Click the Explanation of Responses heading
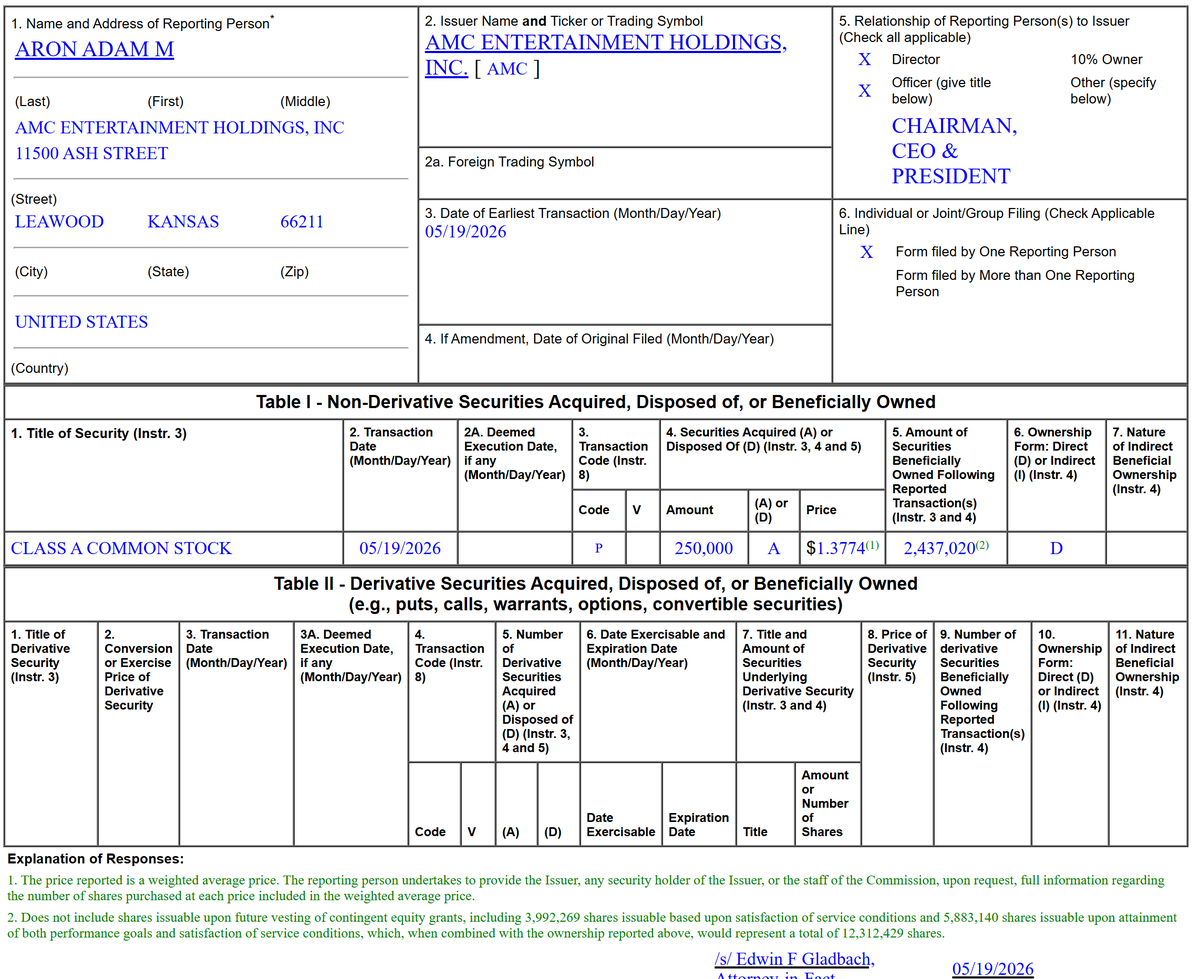The width and height of the screenshot is (1200, 979). coord(96,859)
